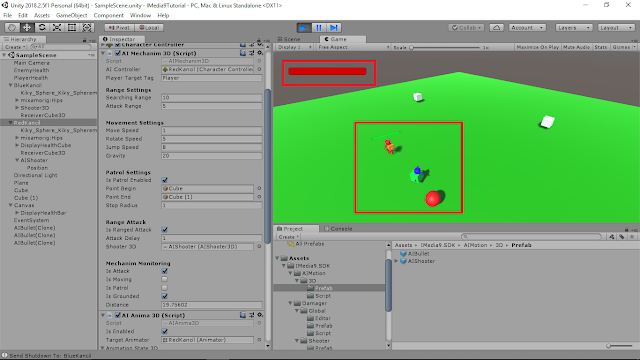This screenshot has width=640, height=360.
Task: Open the Account dropdown
Action: click(x=527, y=28)
